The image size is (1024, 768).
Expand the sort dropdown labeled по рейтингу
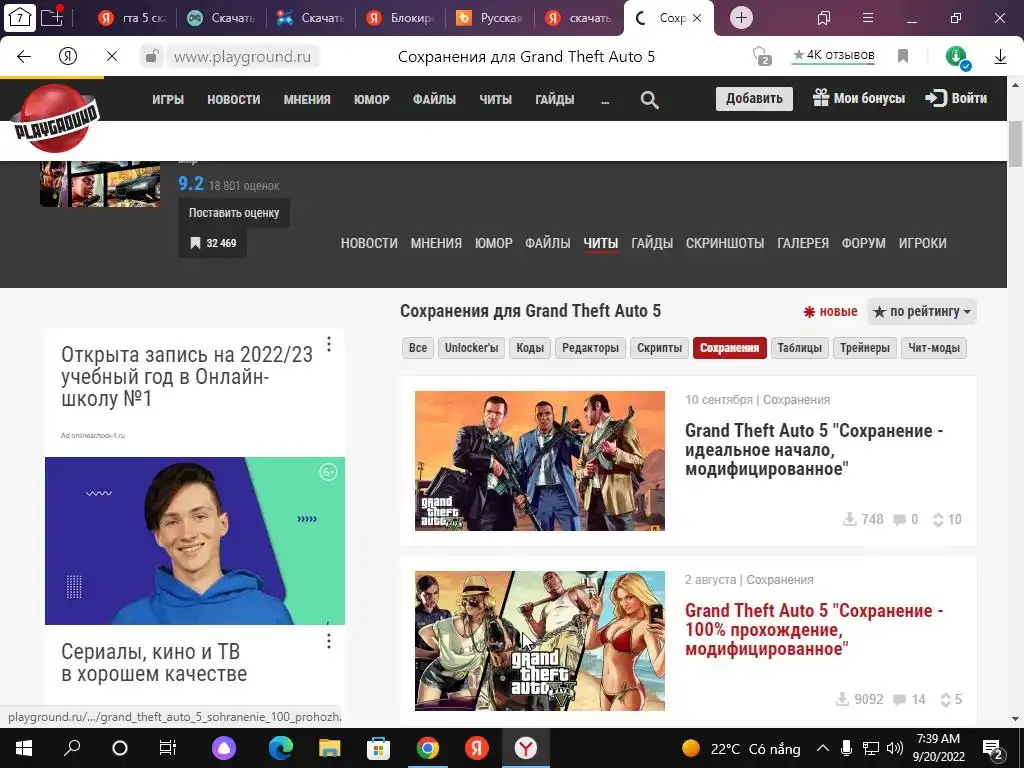pos(922,312)
